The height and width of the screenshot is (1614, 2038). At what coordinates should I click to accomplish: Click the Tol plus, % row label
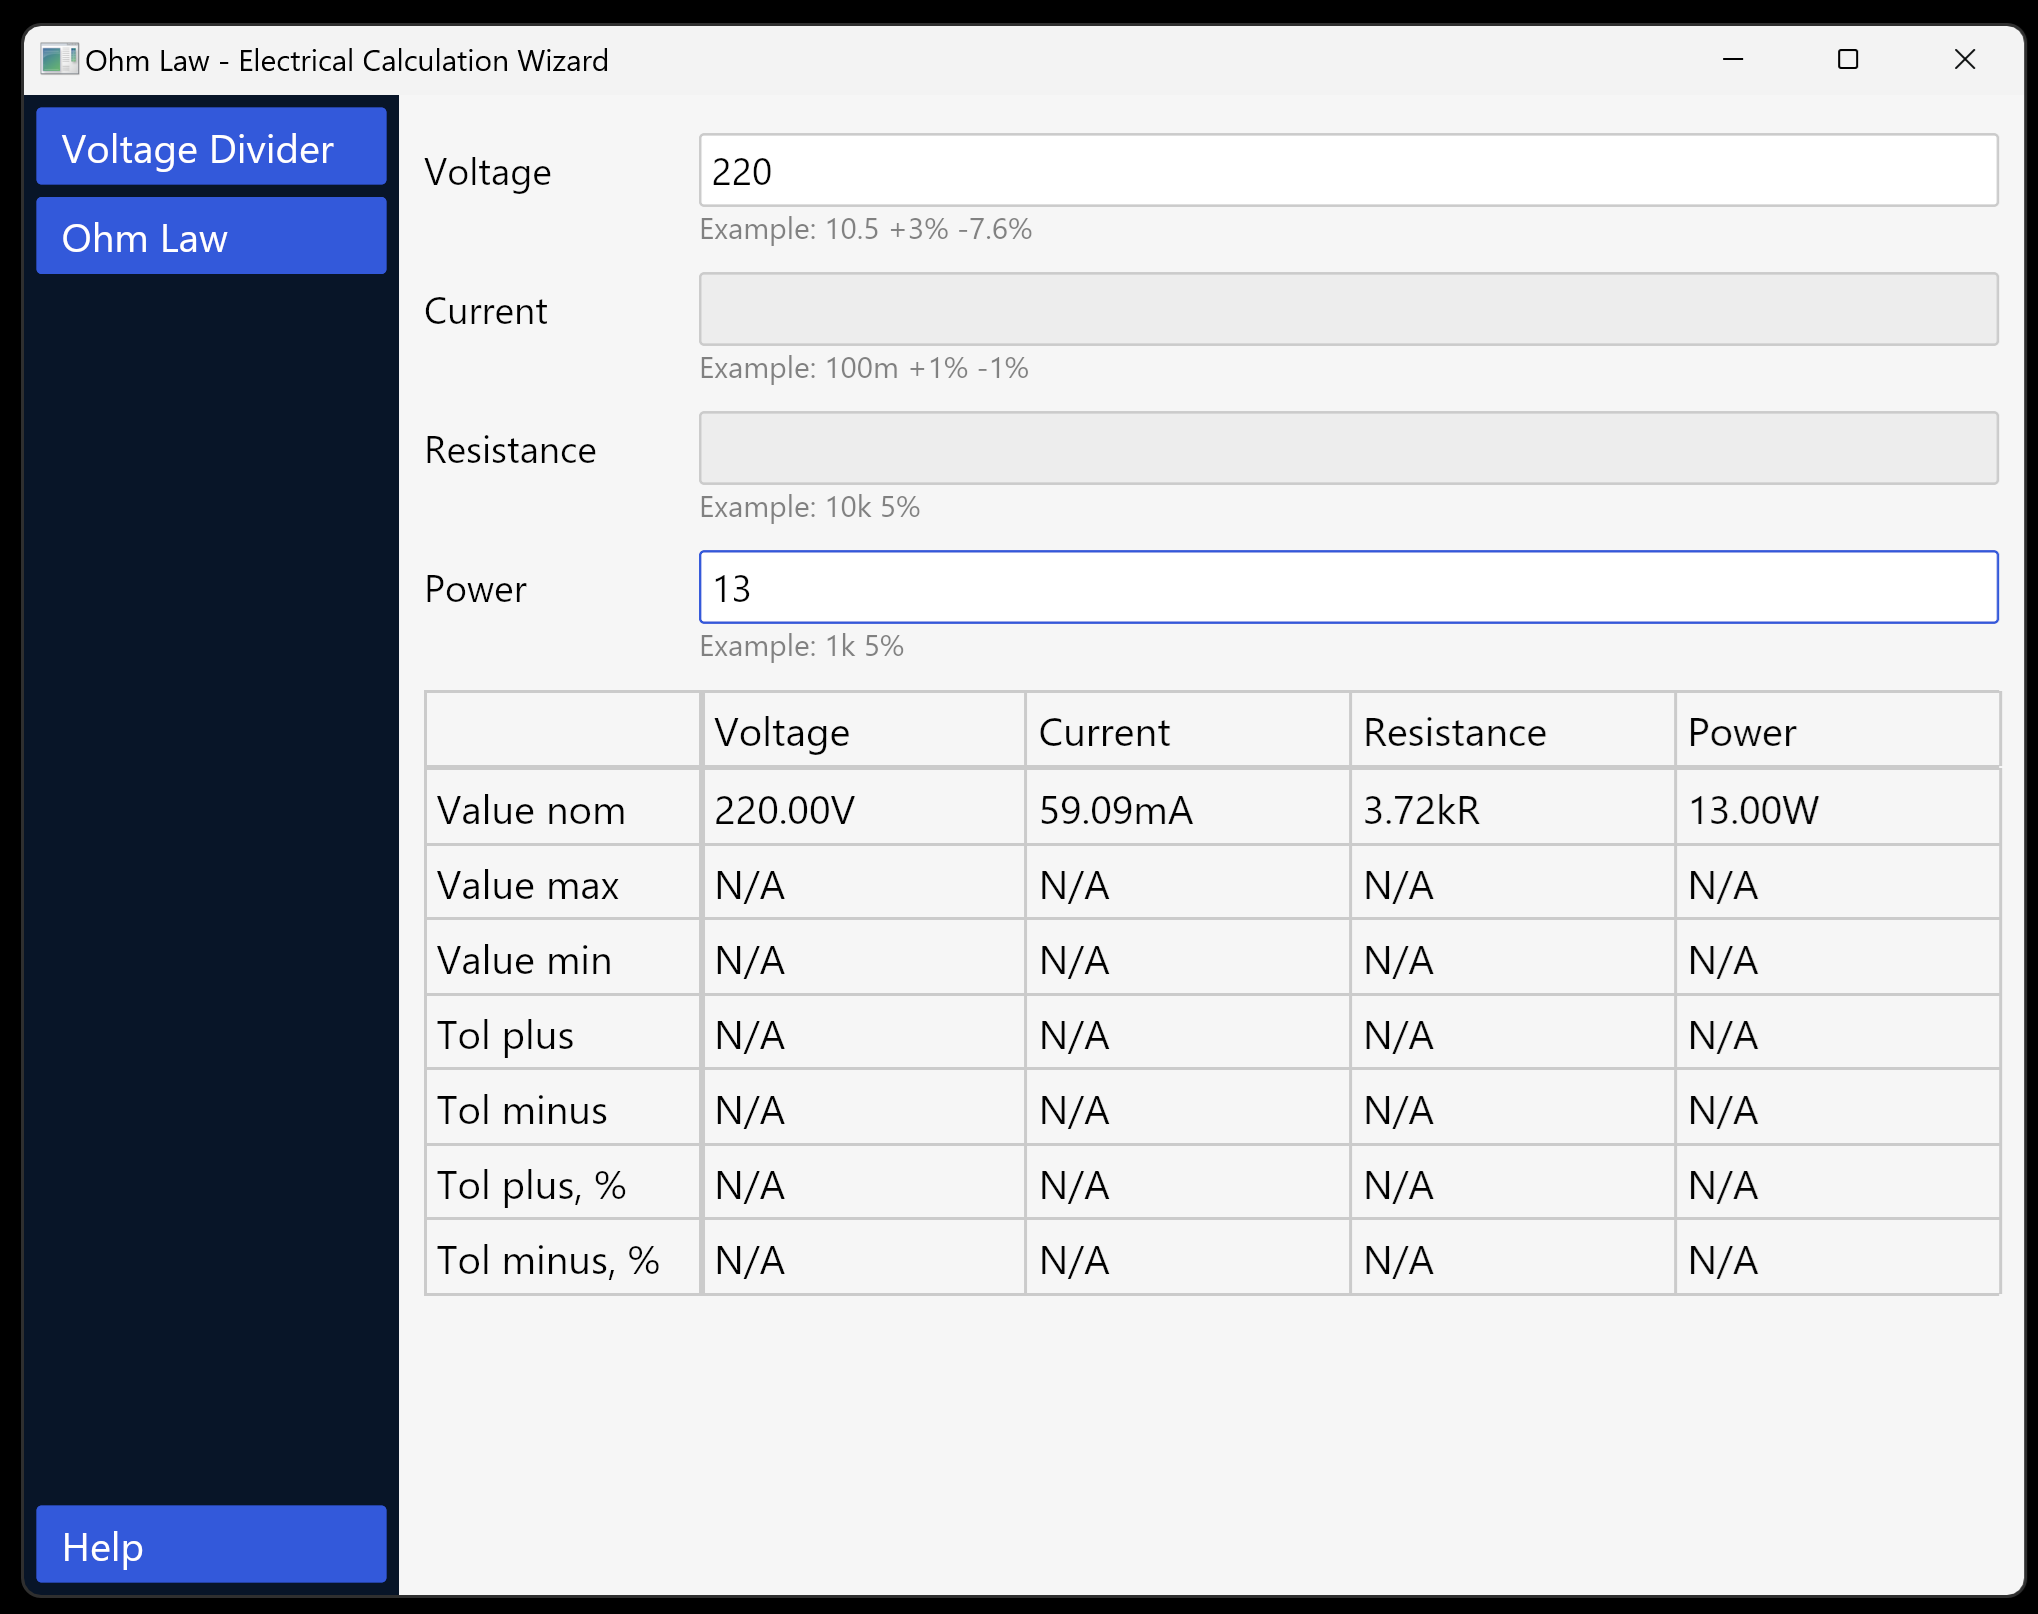(x=530, y=1184)
